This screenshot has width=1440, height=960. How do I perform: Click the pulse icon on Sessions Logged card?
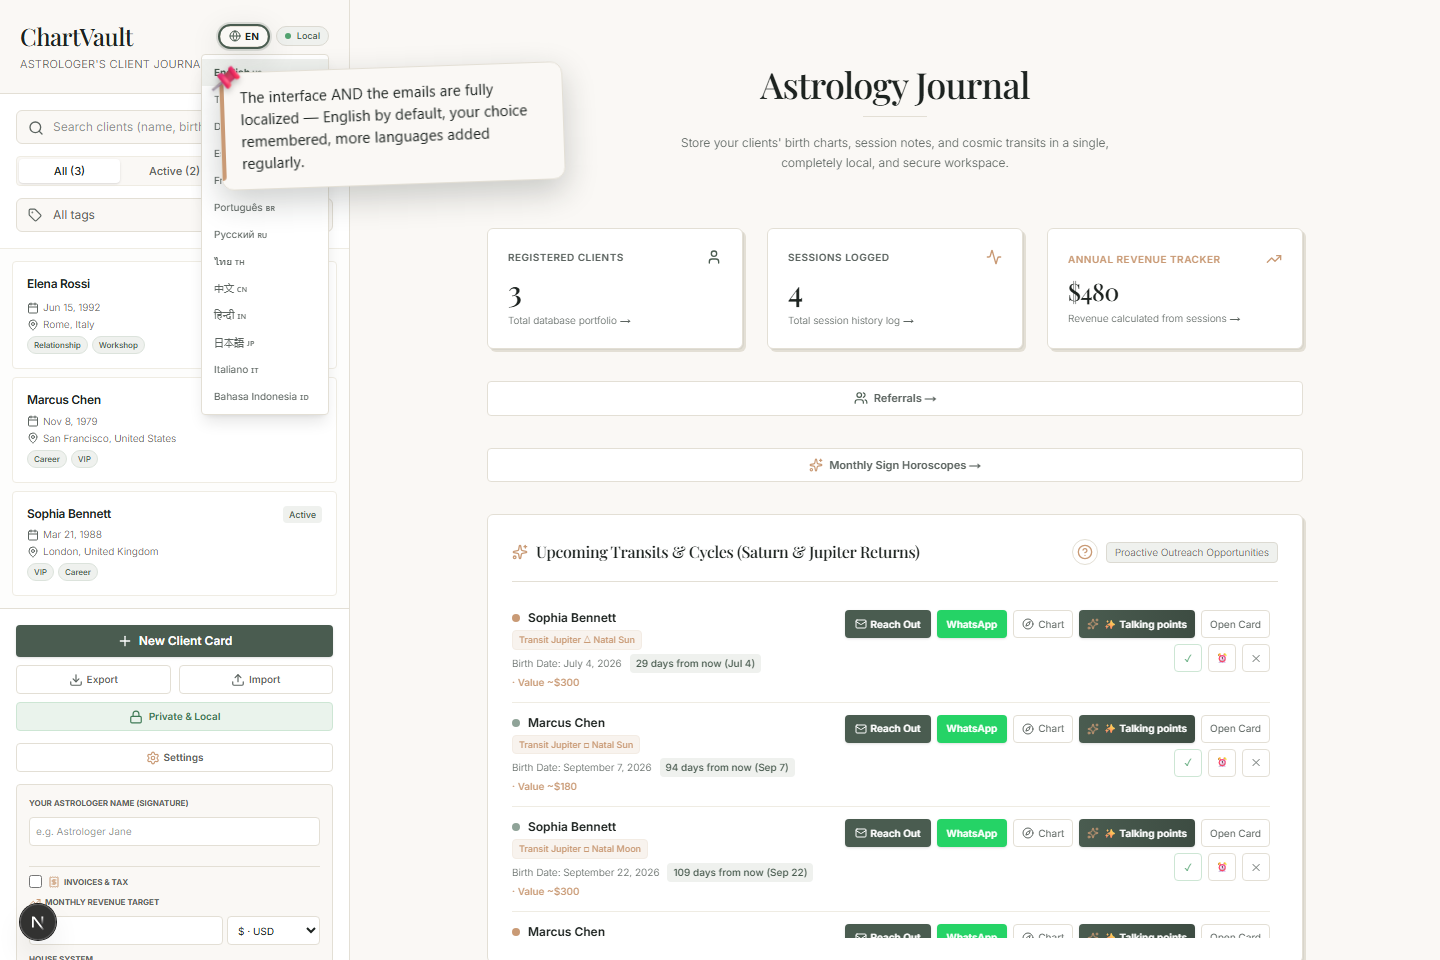pos(994,257)
